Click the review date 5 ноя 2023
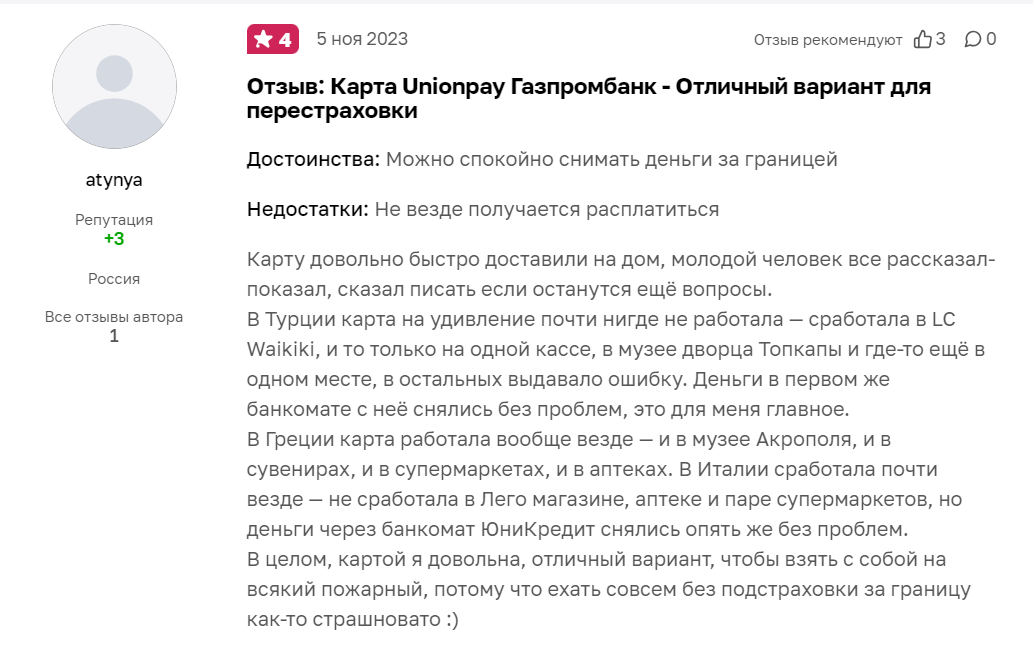 (362, 40)
